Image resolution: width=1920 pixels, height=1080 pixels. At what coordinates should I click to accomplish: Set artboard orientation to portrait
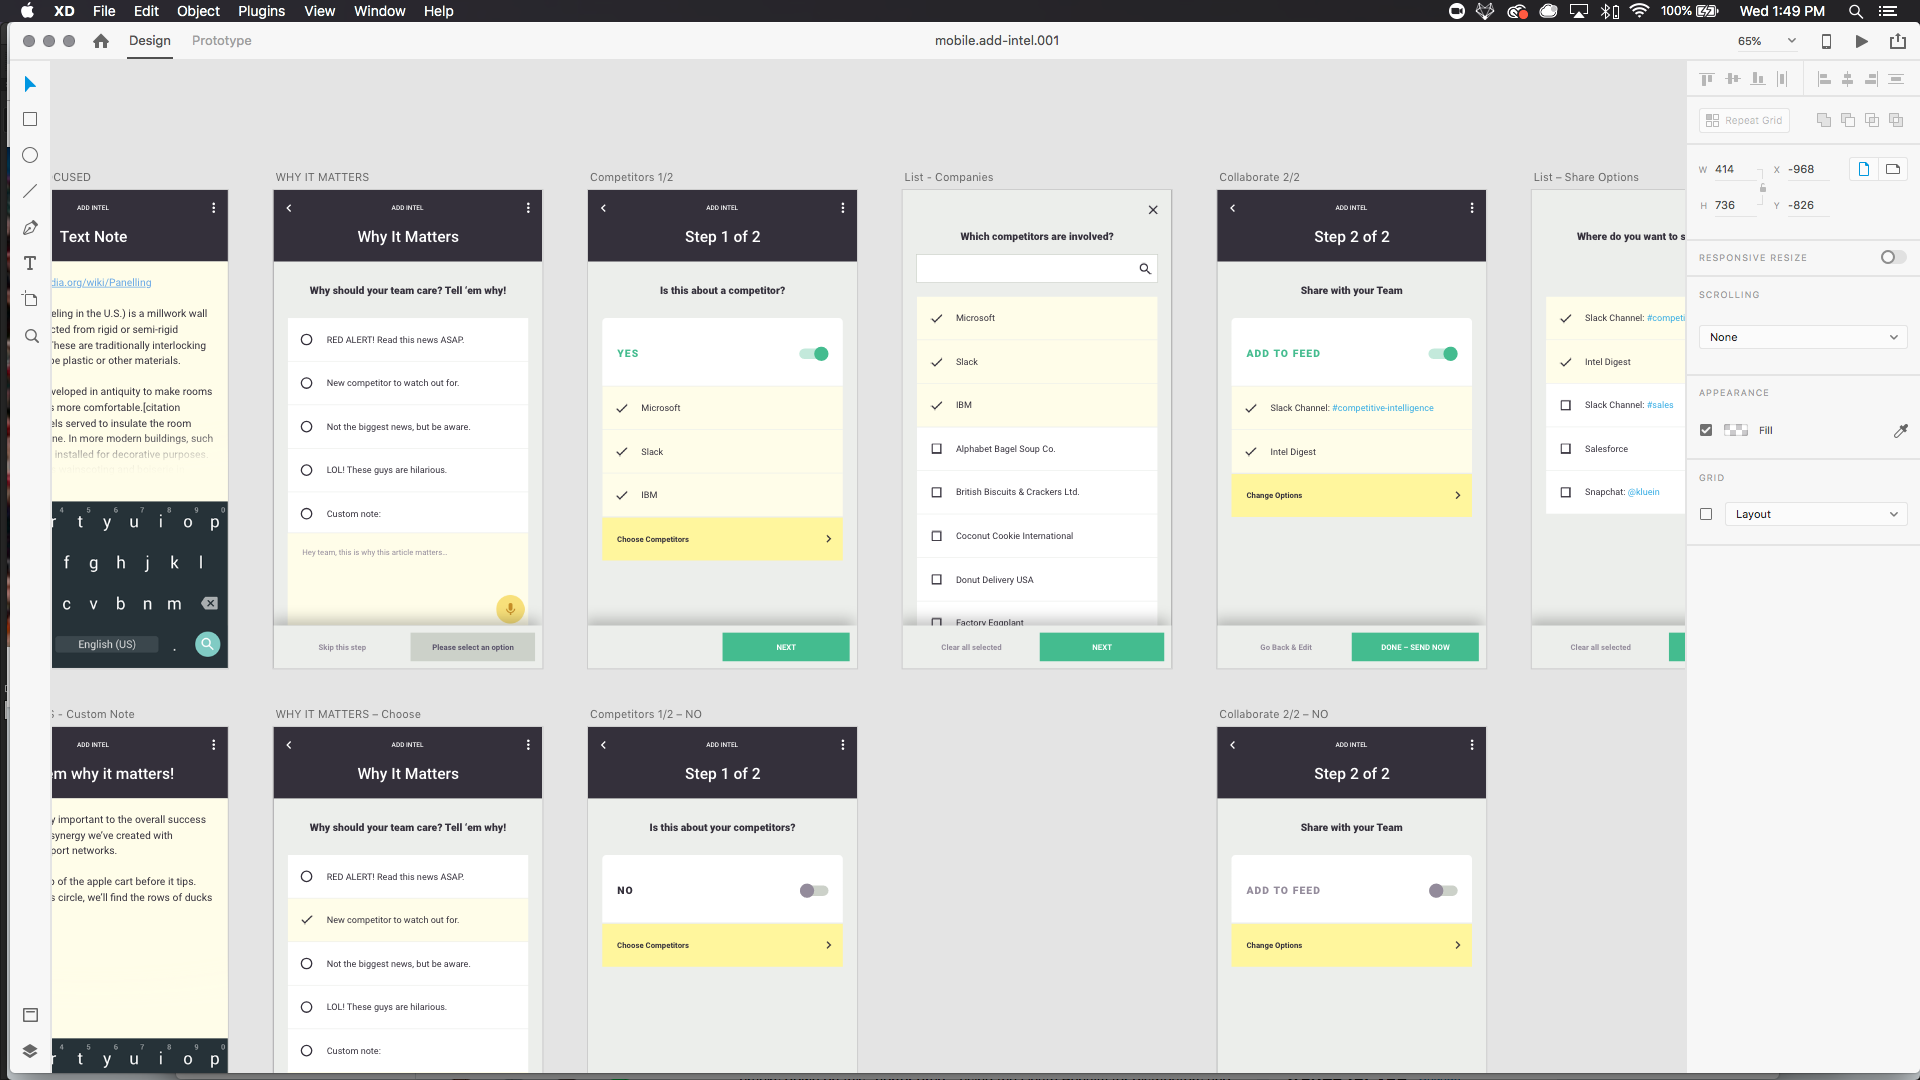(1863, 169)
